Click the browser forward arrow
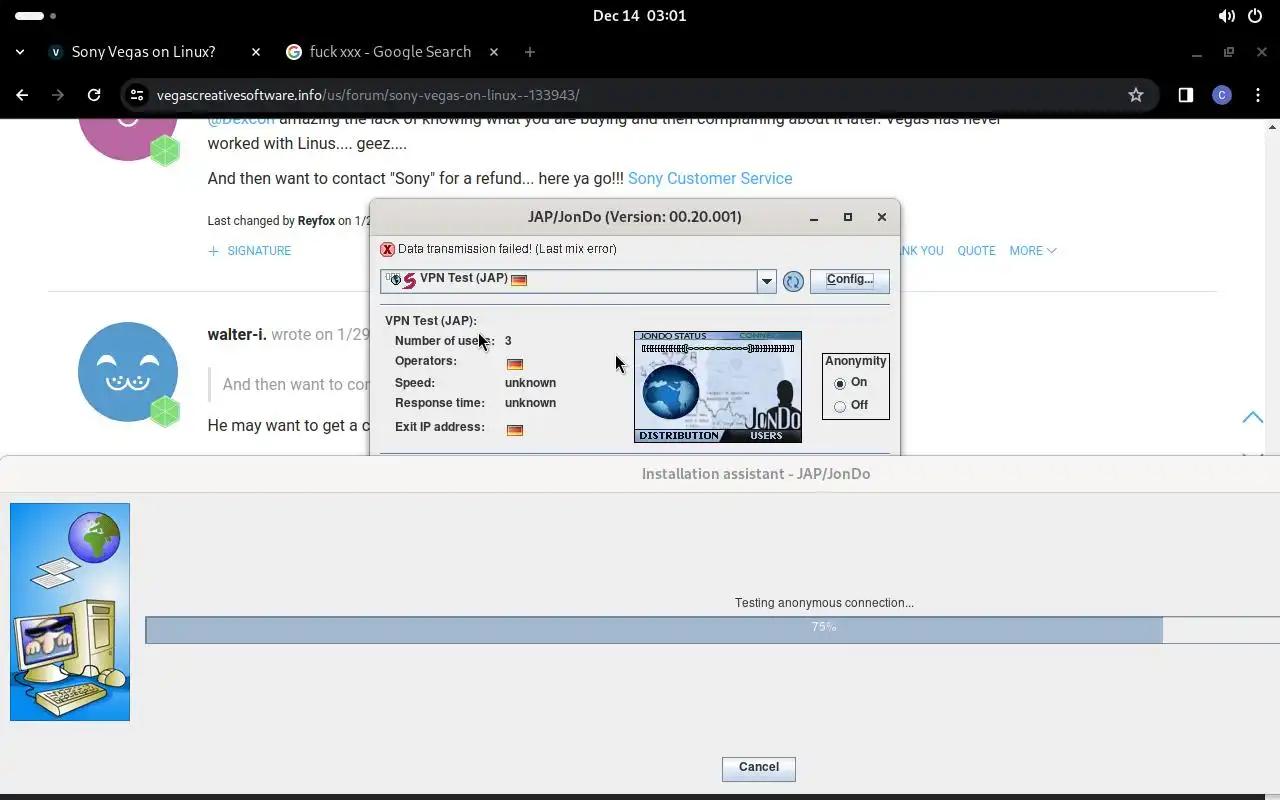Screen dimensions: 1280x800 click(x=58, y=95)
